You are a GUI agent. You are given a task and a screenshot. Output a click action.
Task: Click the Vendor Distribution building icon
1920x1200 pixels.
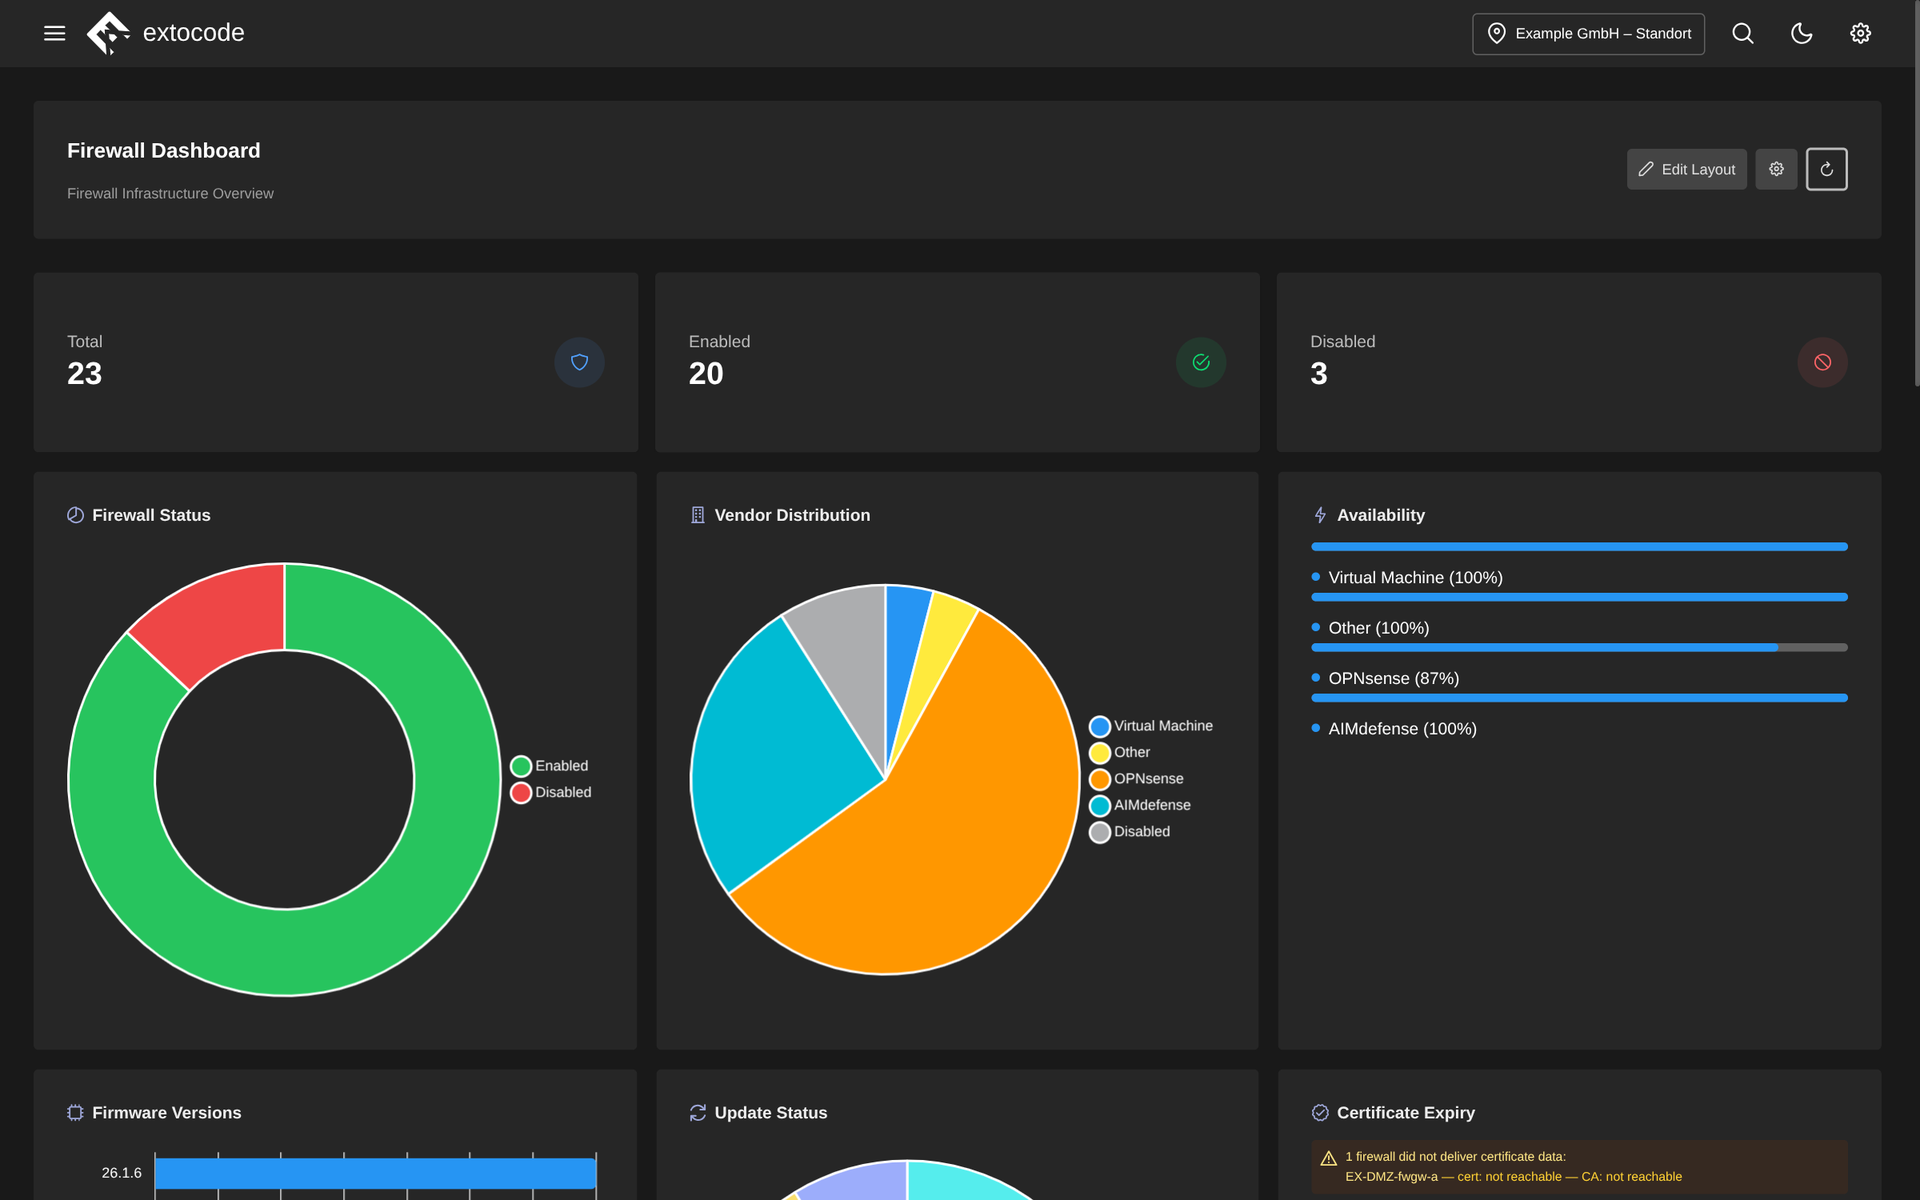point(698,515)
